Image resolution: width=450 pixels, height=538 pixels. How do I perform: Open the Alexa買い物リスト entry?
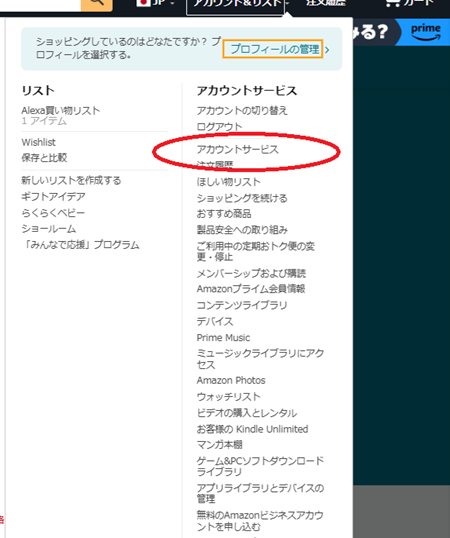click(60, 110)
